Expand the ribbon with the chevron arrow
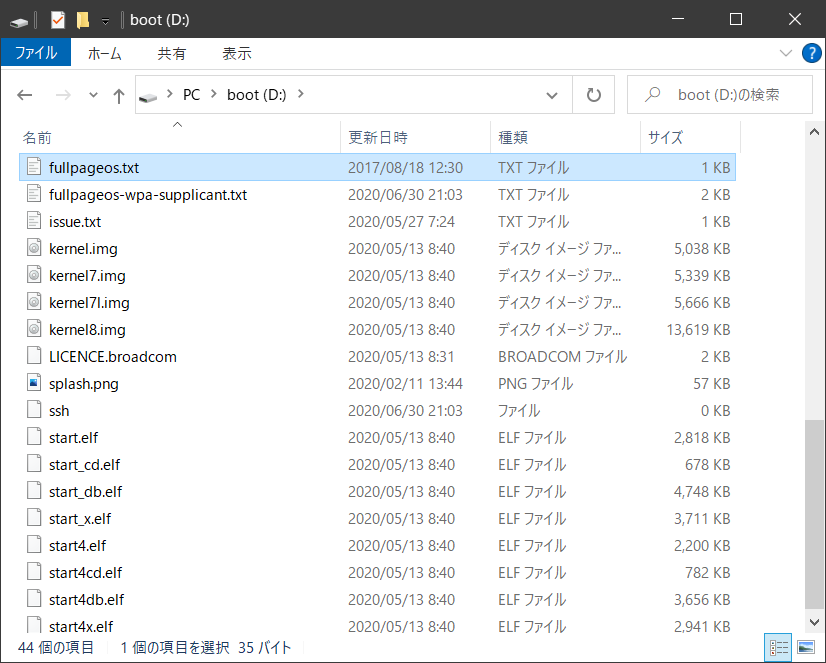 click(786, 53)
